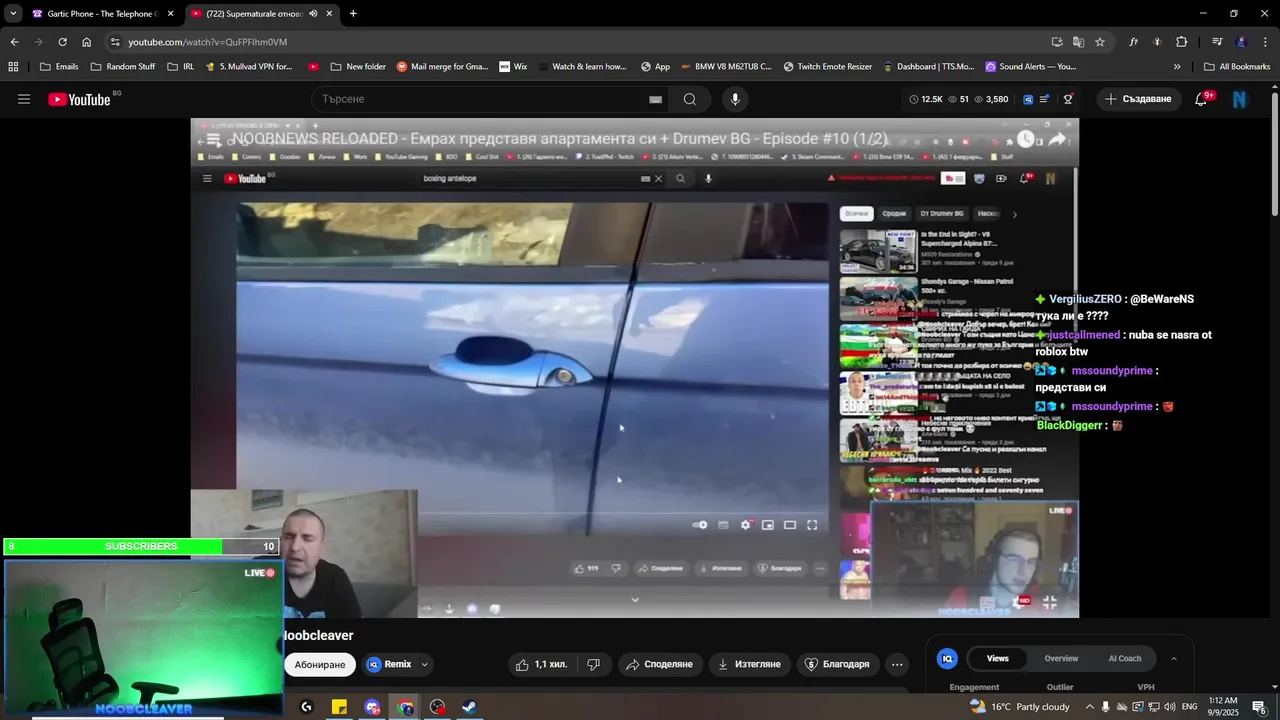
Task: Click the YouTube search magnifier button
Action: (x=690, y=99)
